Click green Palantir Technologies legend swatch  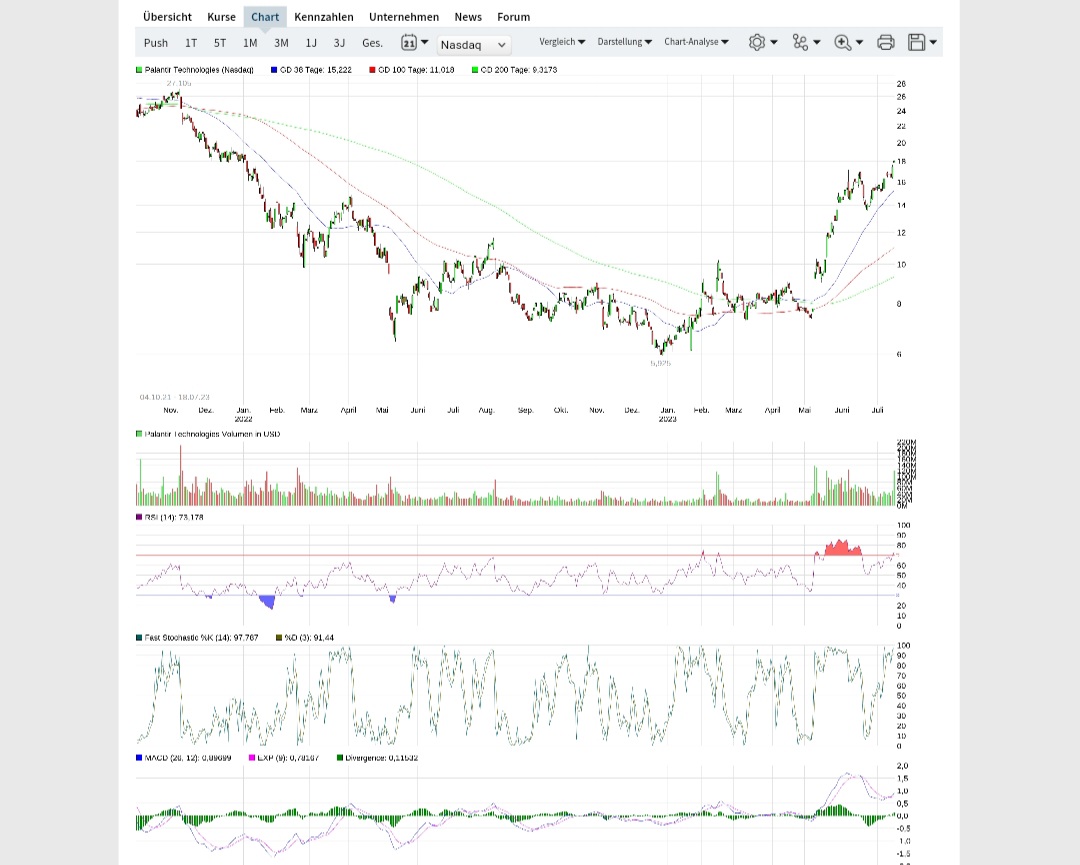coord(139,70)
